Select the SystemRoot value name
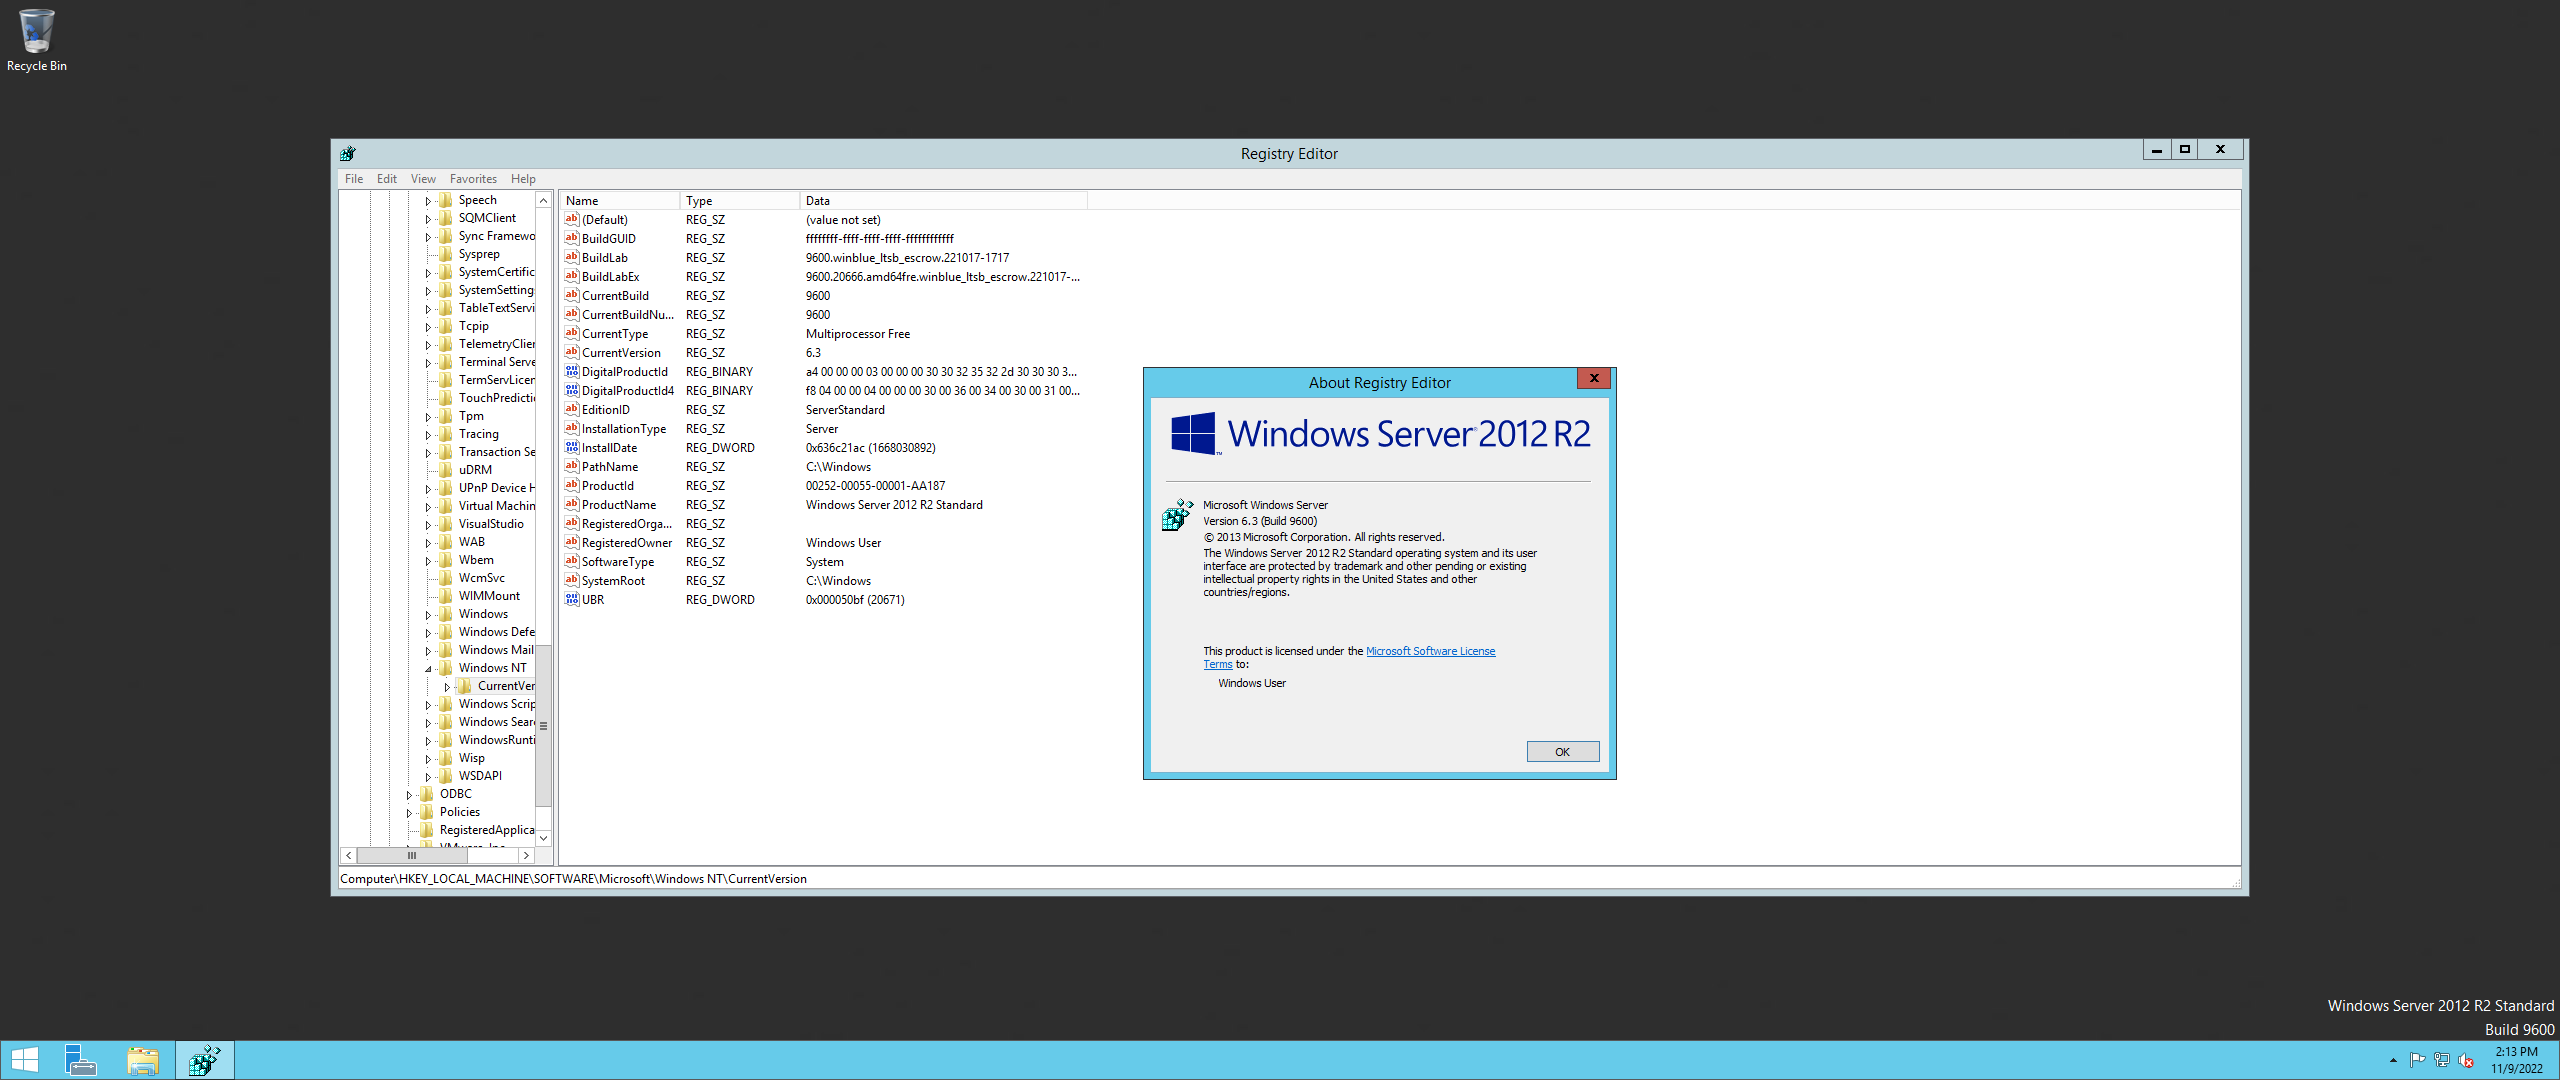2560x1080 pixels. tap(613, 580)
